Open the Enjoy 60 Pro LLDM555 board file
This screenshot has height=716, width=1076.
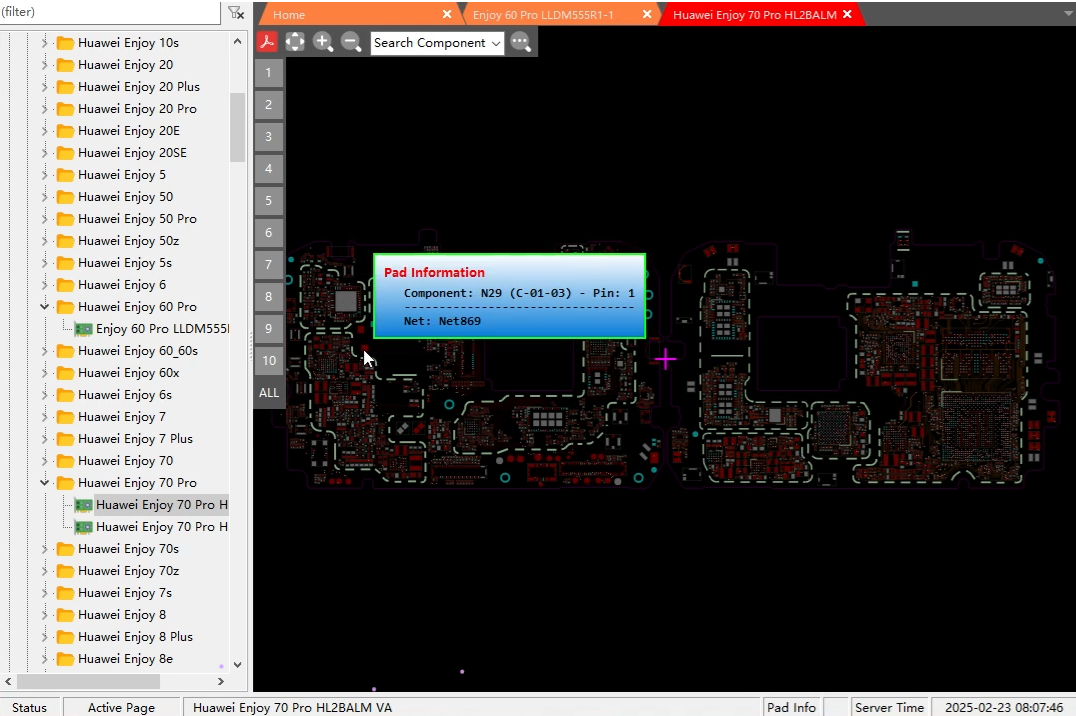click(161, 329)
